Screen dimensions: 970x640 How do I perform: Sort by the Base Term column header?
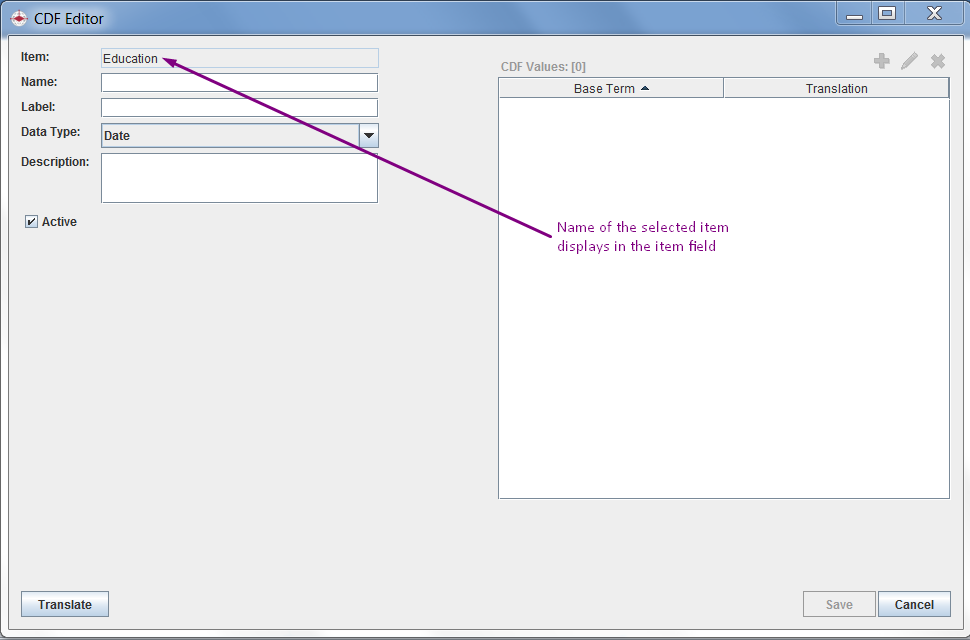(604, 89)
